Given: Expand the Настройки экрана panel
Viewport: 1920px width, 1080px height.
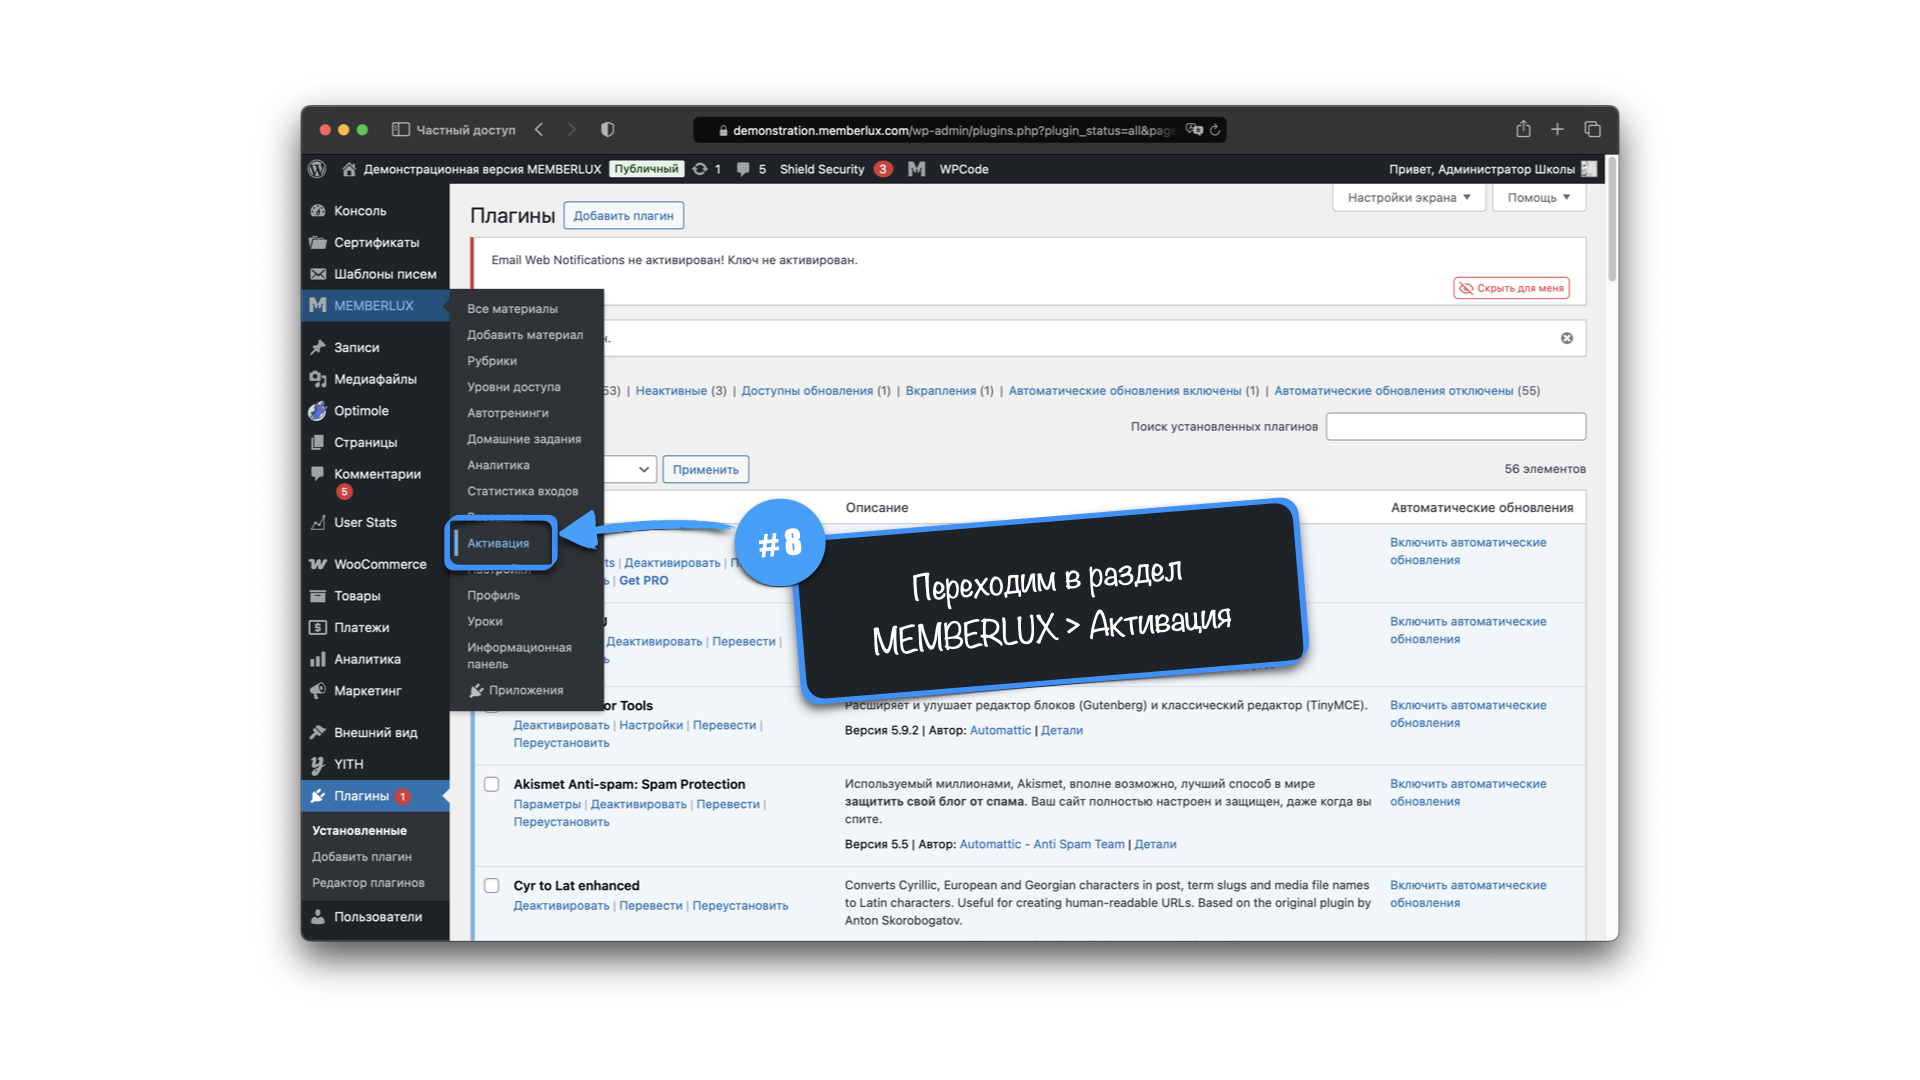Looking at the screenshot, I should 1408,198.
